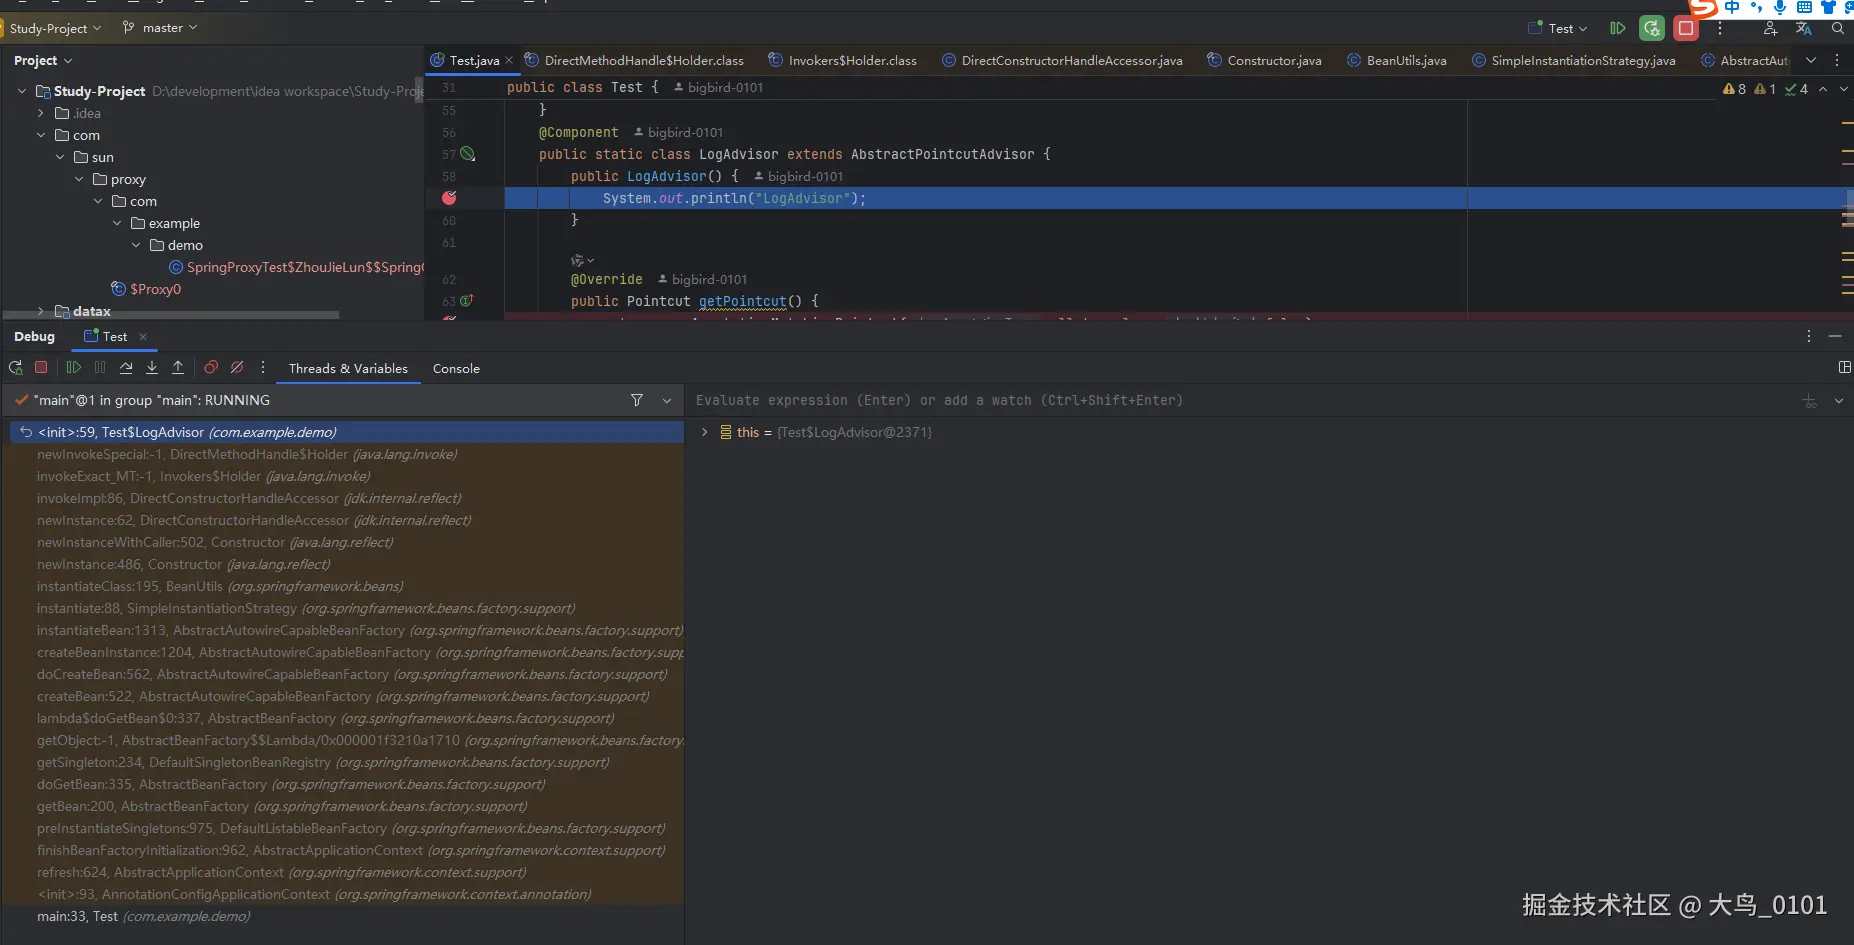Open the thread selector dropdown
Viewport: 1854px width, 945px height.
[x=667, y=400]
